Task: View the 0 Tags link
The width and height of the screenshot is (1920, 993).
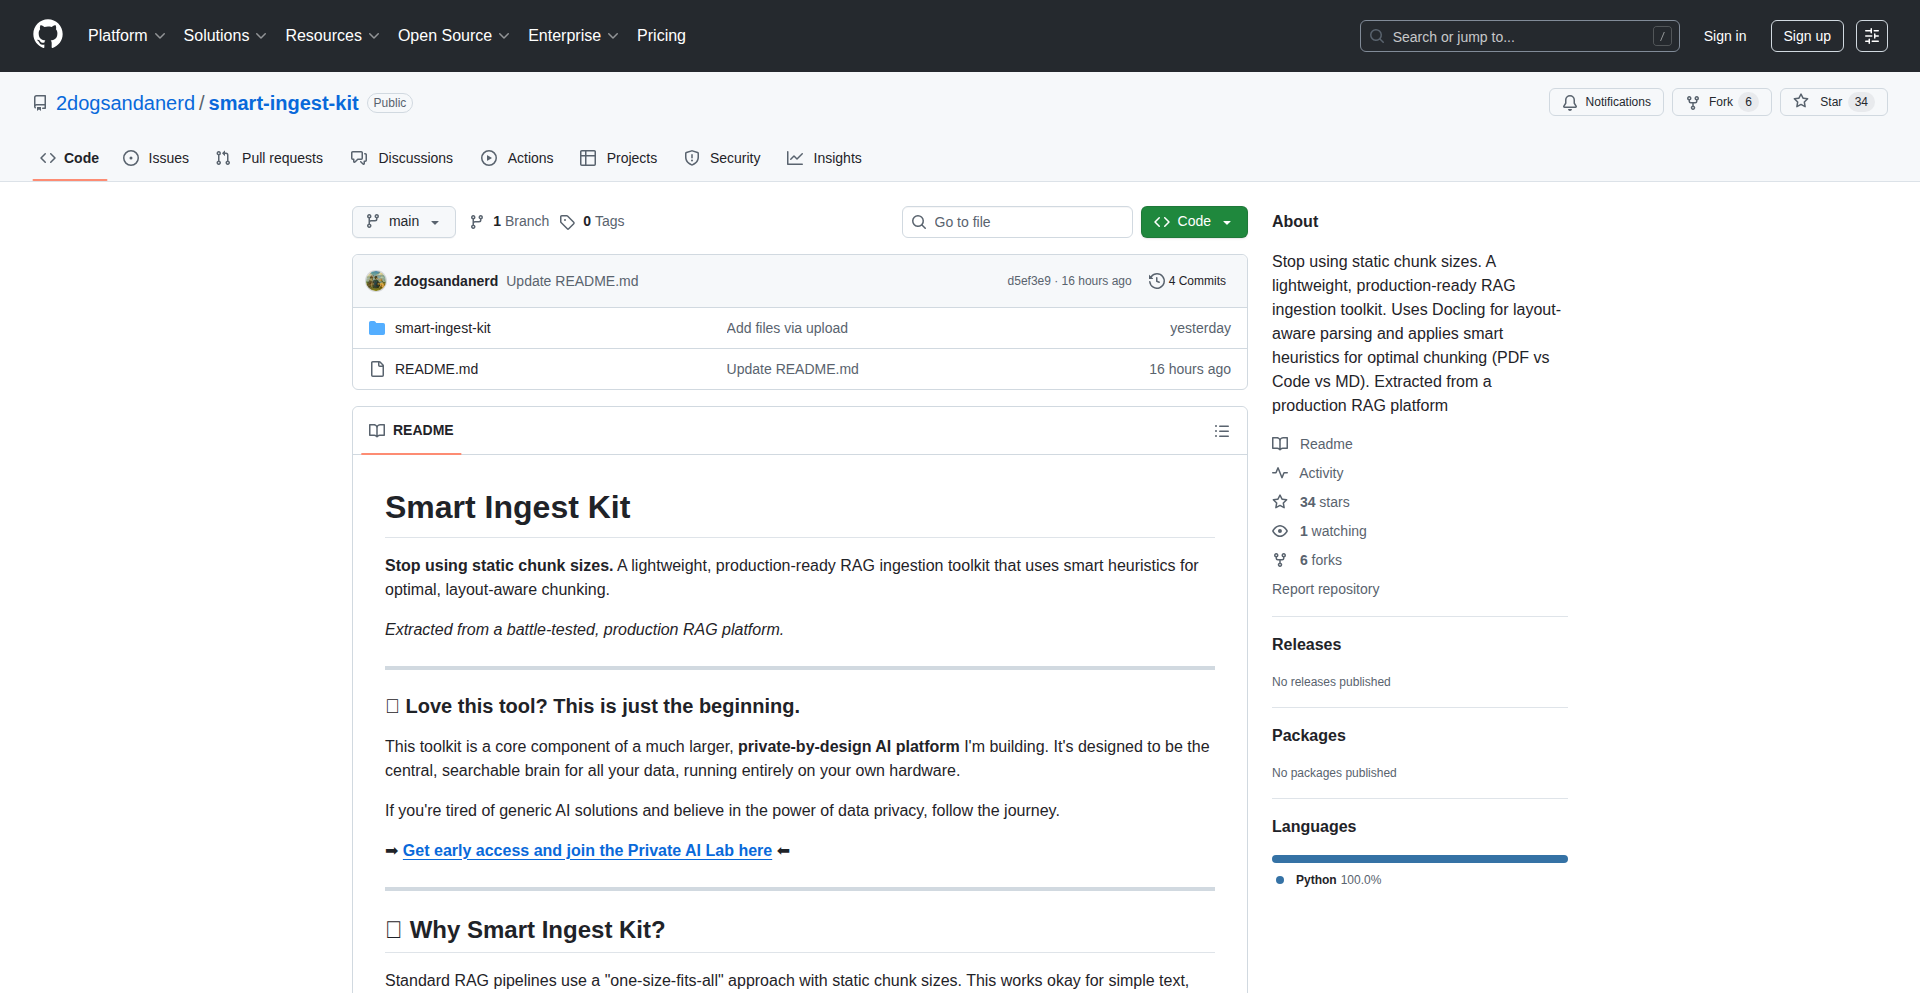Action: [592, 222]
